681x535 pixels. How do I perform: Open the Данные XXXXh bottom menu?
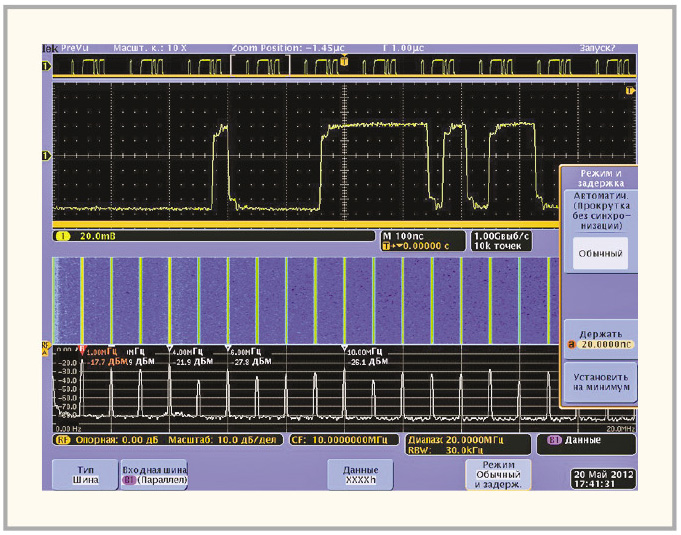coord(360,474)
